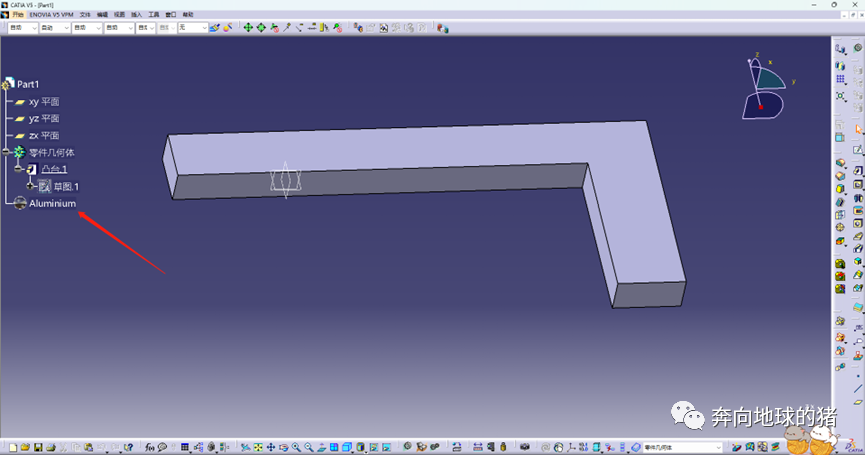865x455 pixels.
Task: Open the ENOVIA V5 VPM menu
Action: pyautogui.click(x=51, y=15)
